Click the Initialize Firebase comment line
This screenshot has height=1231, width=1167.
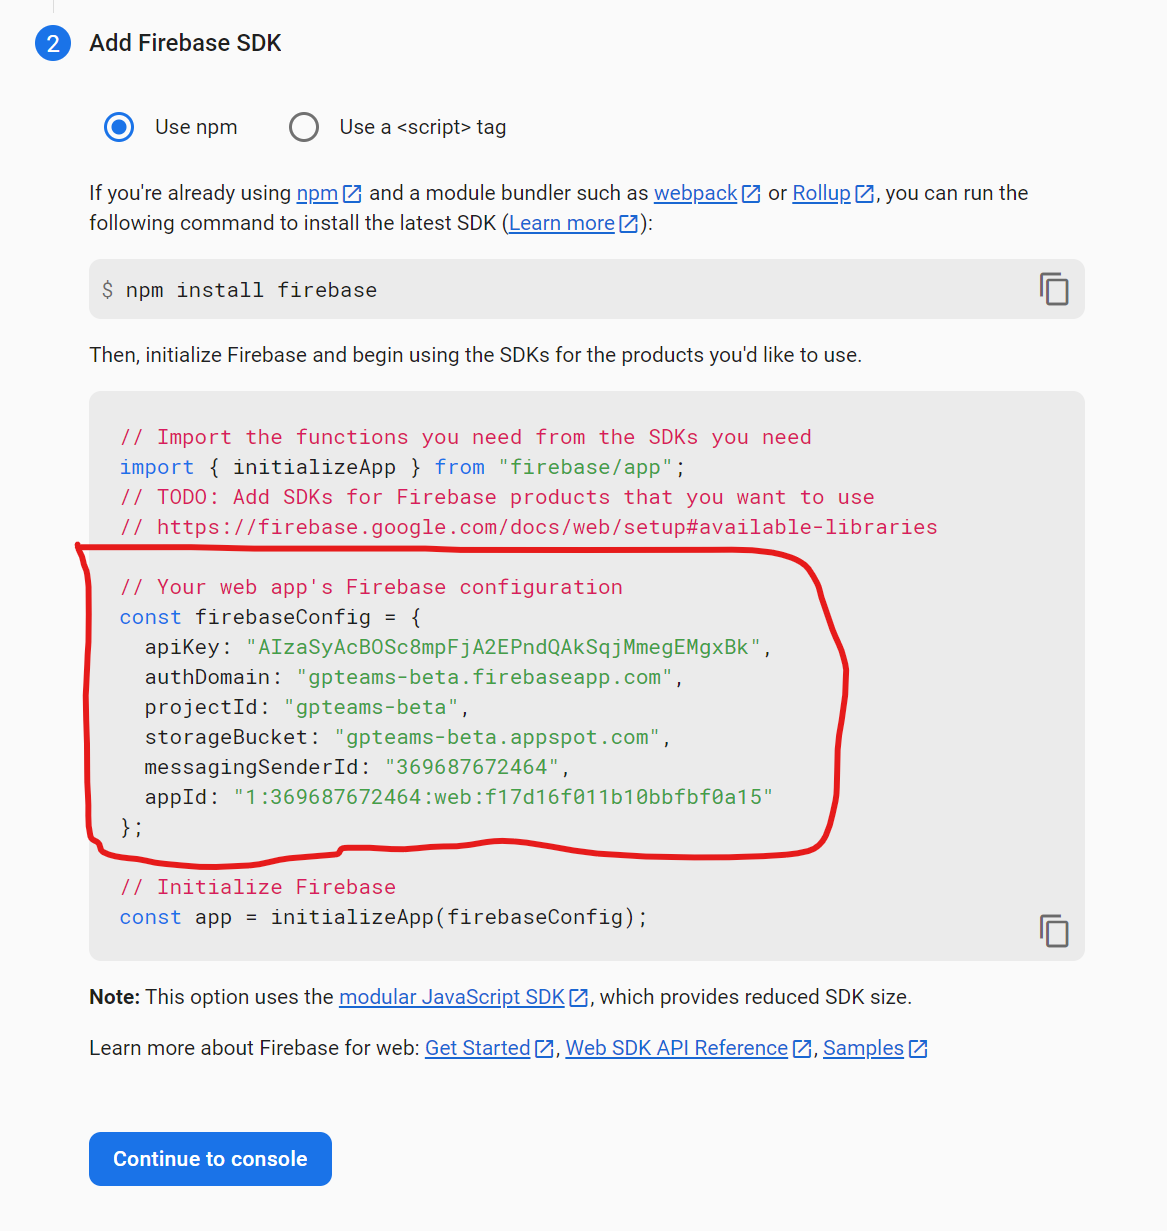click(258, 887)
